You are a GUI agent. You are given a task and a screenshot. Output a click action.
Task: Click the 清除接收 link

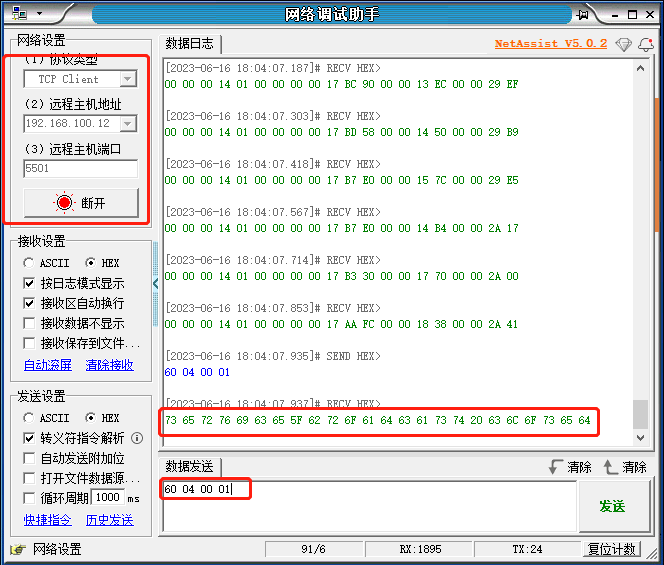(x=110, y=365)
